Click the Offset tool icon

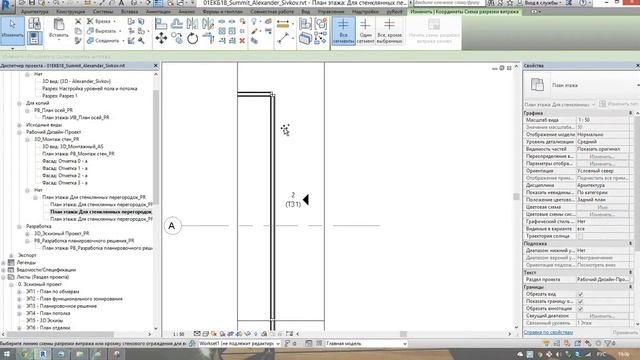click(x=177, y=24)
